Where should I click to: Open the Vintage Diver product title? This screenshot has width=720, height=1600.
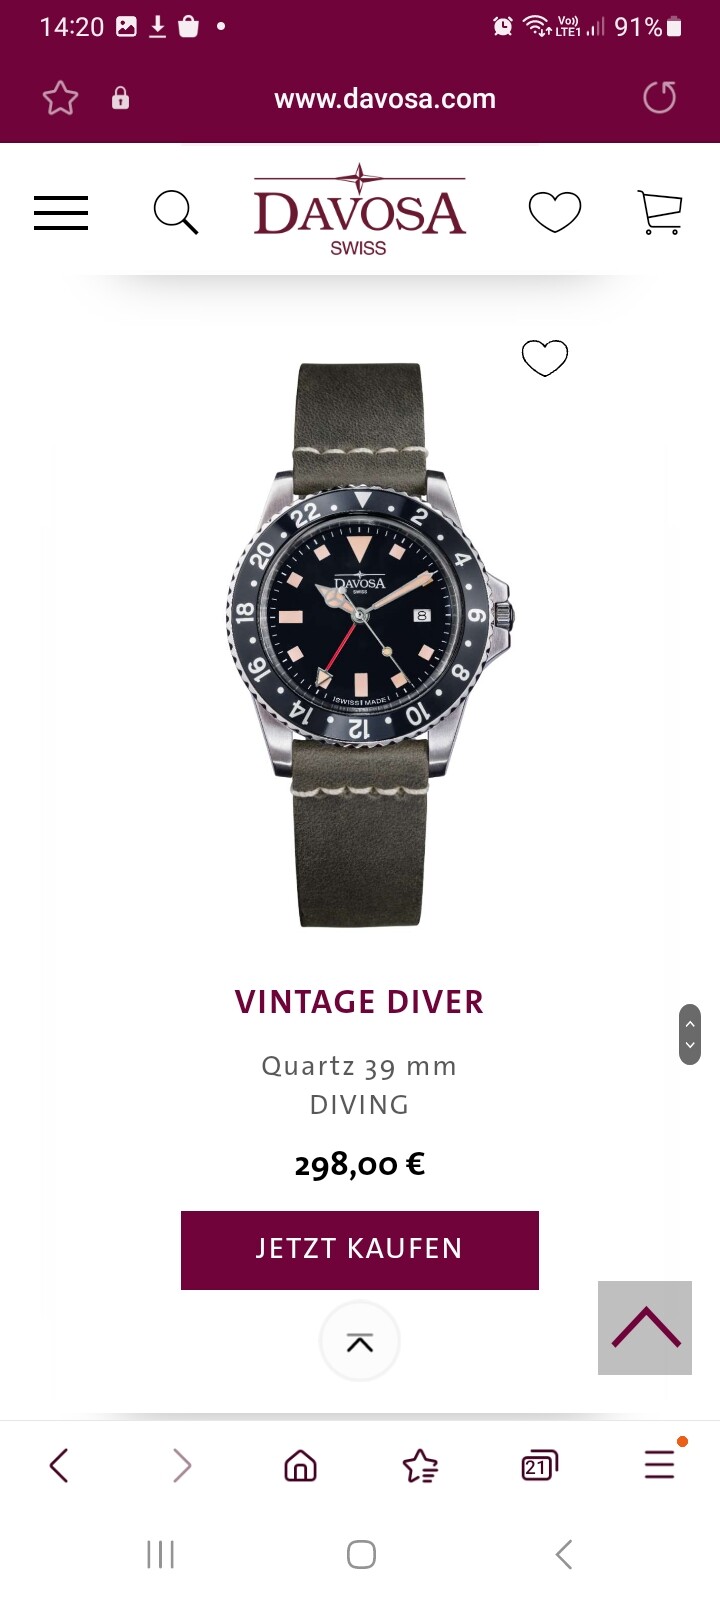click(359, 1002)
